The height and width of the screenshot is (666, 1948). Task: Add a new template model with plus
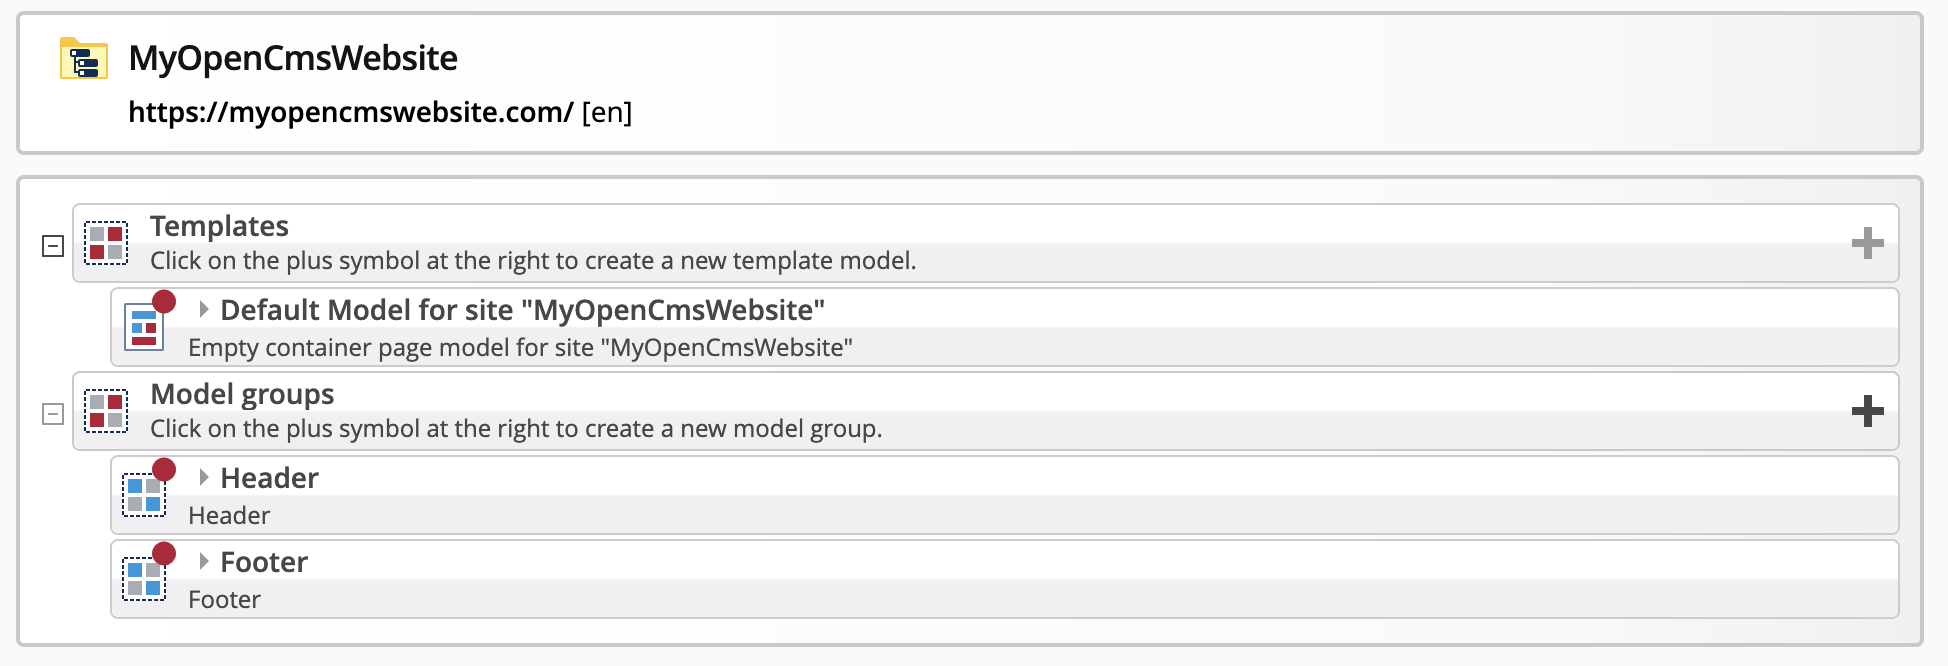click(x=1867, y=243)
